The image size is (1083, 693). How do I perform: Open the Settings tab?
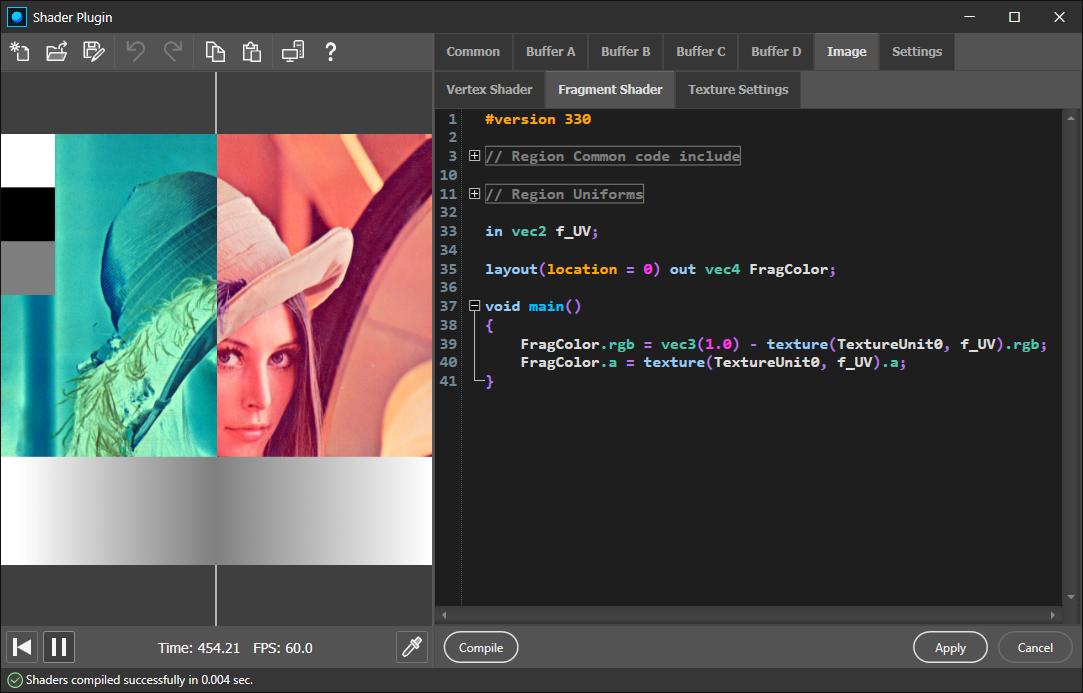click(x=917, y=52)
